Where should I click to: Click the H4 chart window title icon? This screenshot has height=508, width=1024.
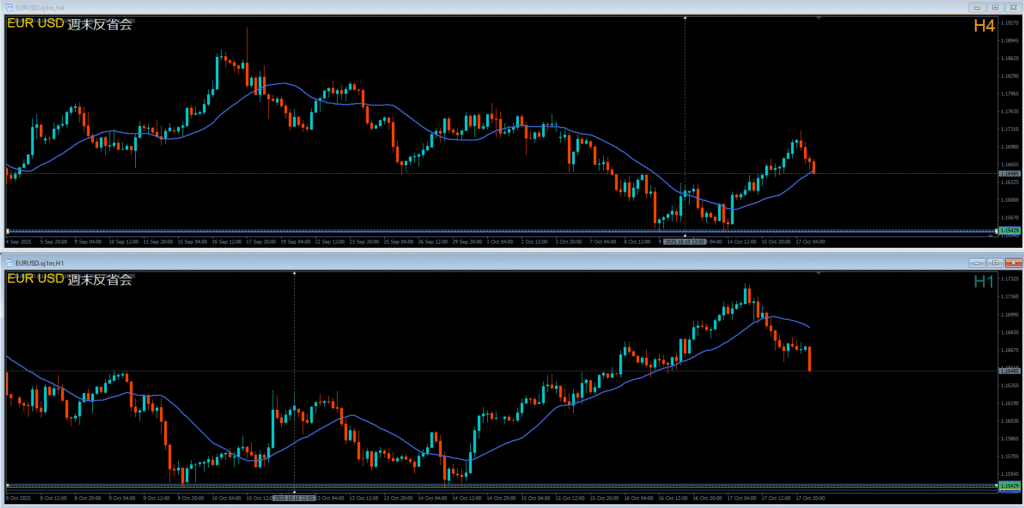tap(9, 7)
